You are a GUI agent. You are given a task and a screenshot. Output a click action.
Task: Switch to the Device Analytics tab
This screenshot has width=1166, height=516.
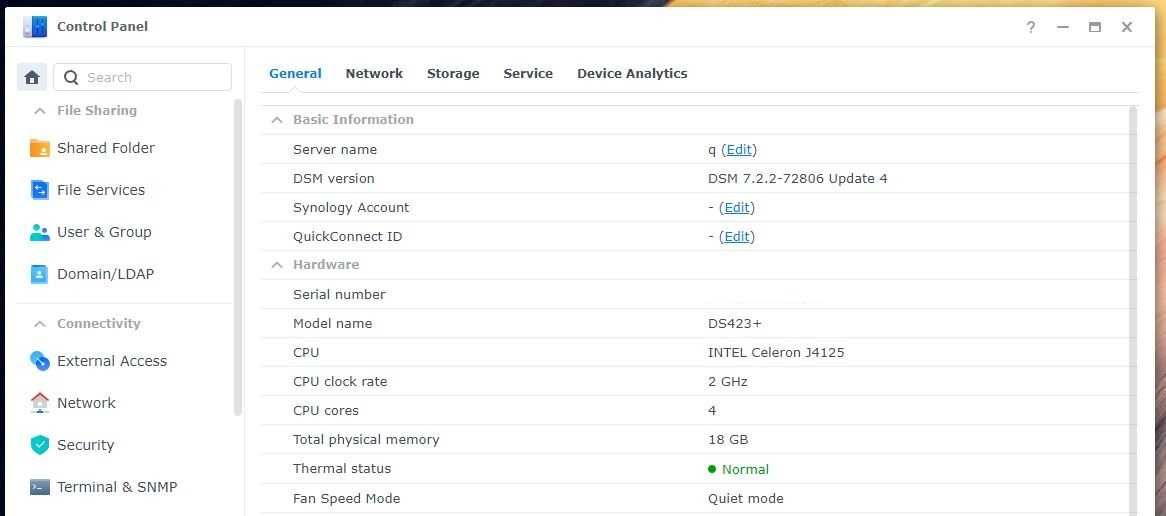tap(632, 74)
